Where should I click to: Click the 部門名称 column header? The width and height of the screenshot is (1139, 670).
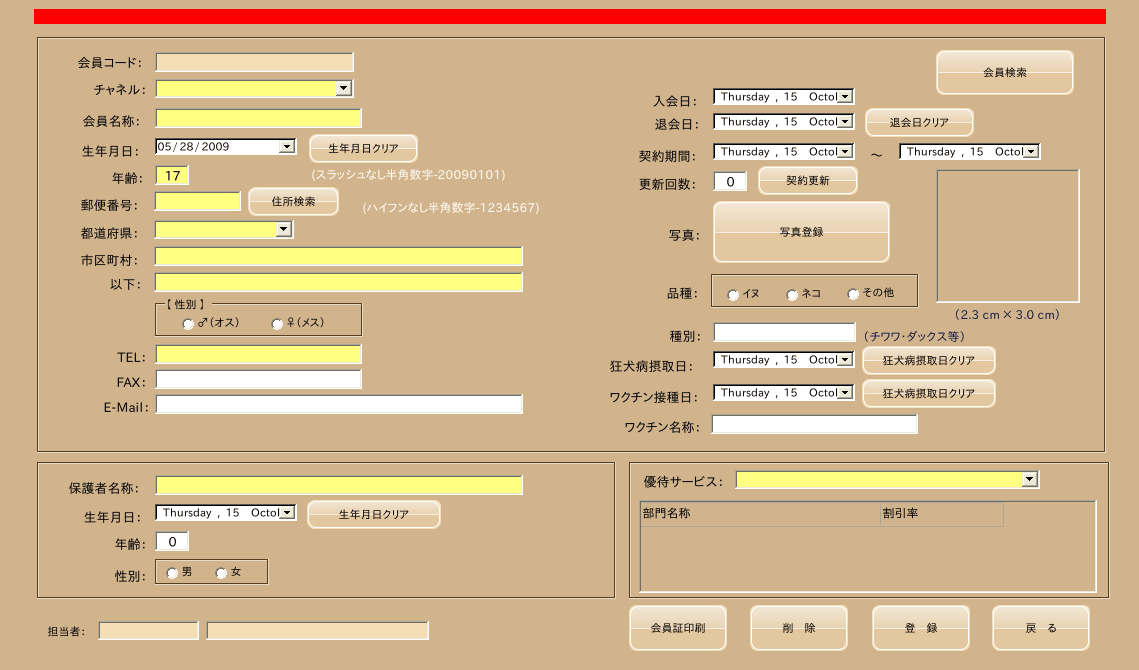pyautogui.click(x=761, y=514)
